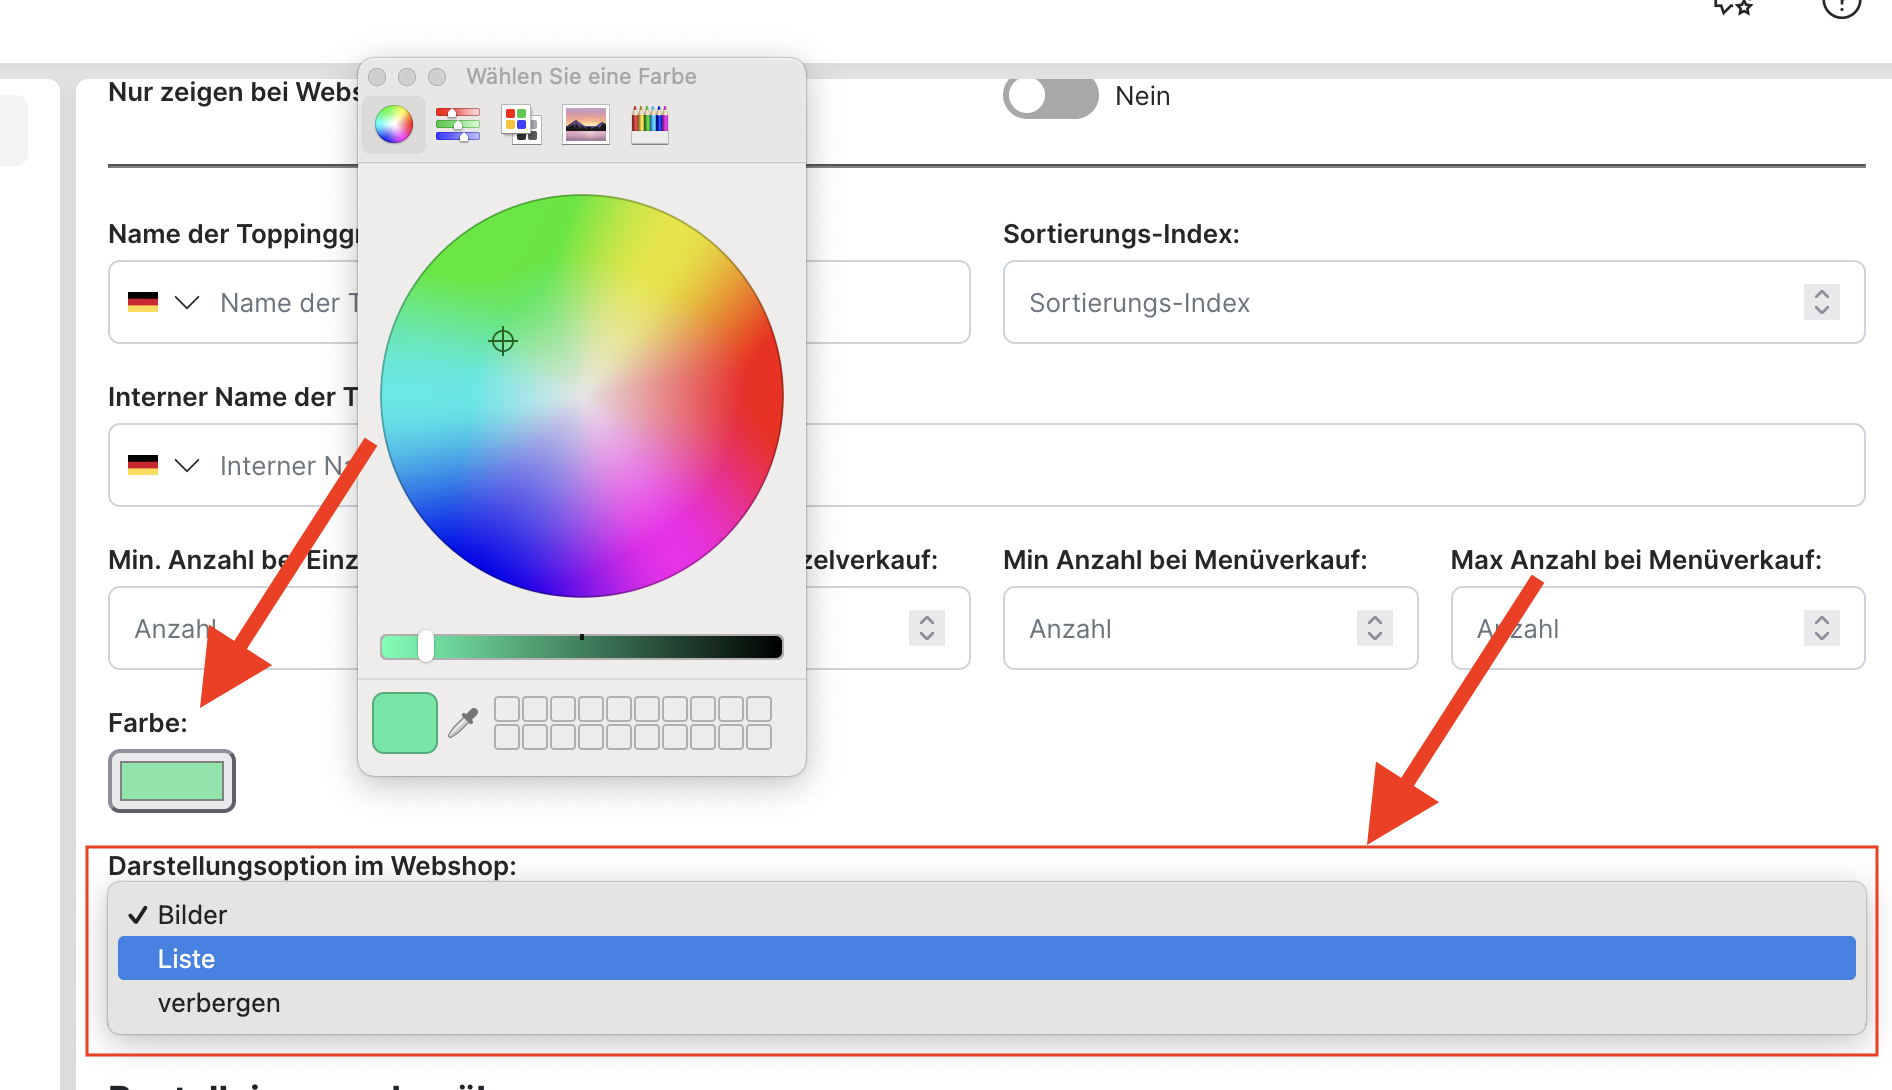
Task: Open the image palettes picker tab
Action: (x=586, y=125)
